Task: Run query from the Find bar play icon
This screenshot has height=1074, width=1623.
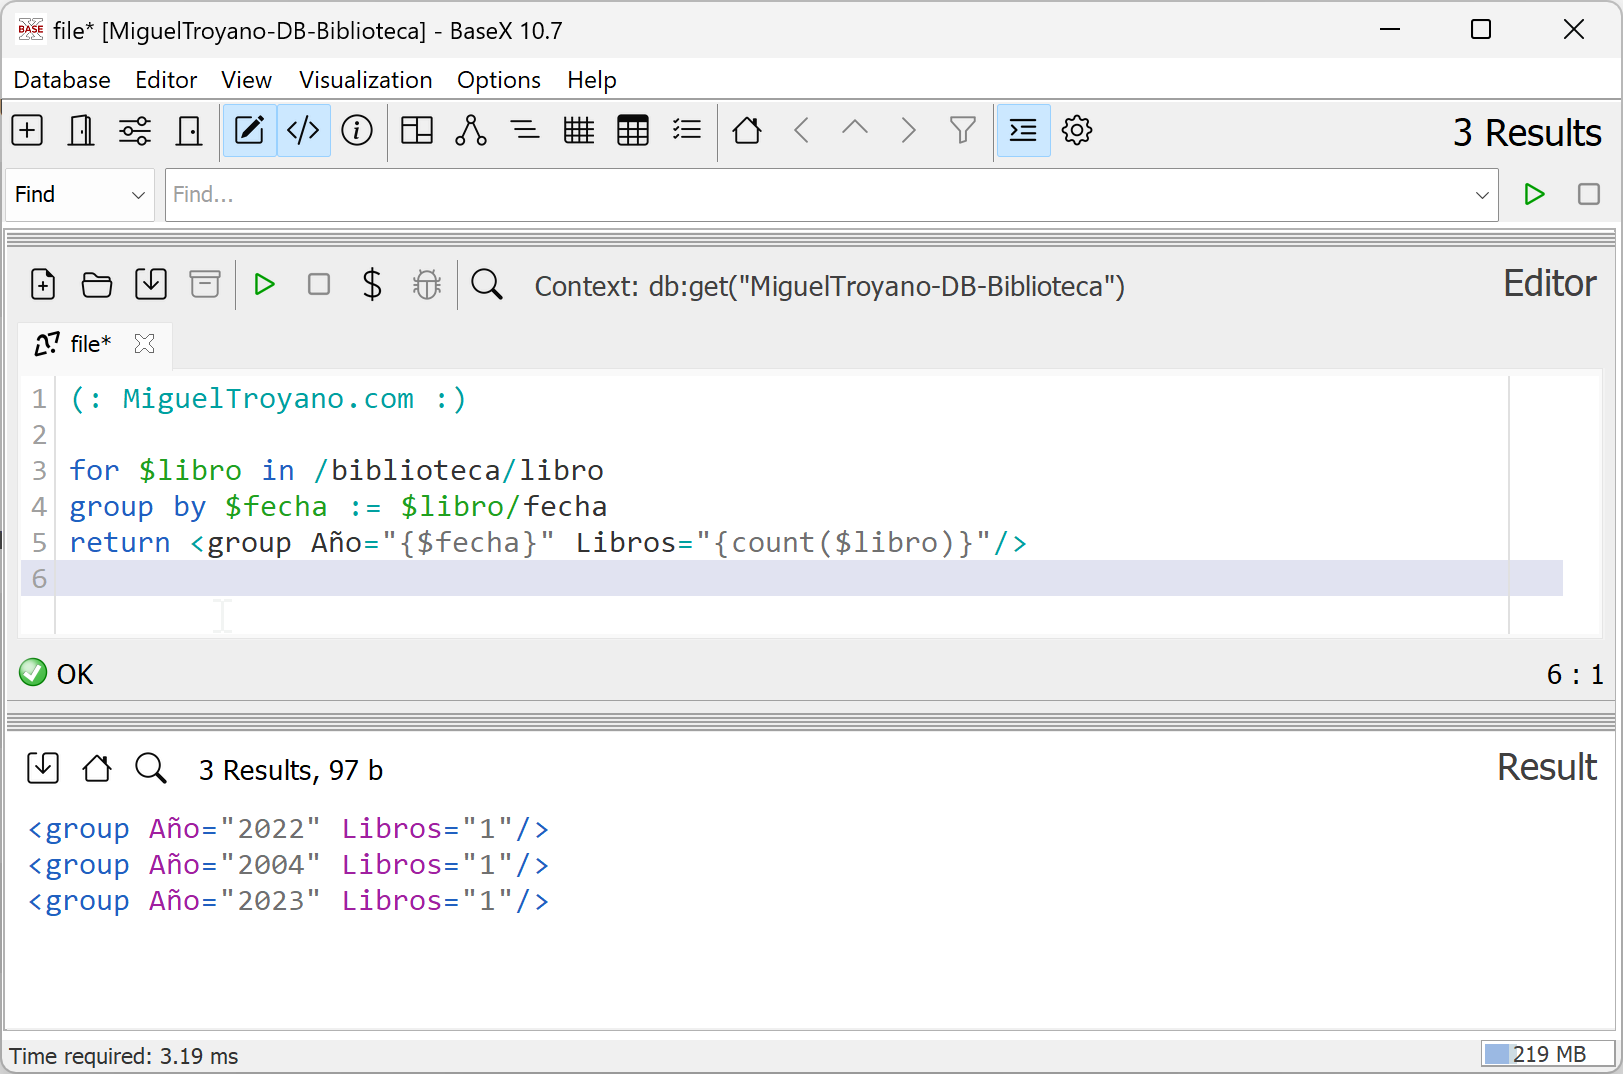Action: point(1535,194)
